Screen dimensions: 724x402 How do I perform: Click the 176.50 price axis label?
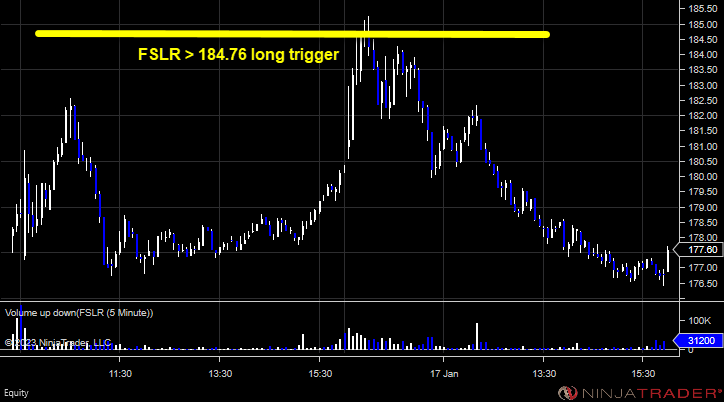(703, 283)
